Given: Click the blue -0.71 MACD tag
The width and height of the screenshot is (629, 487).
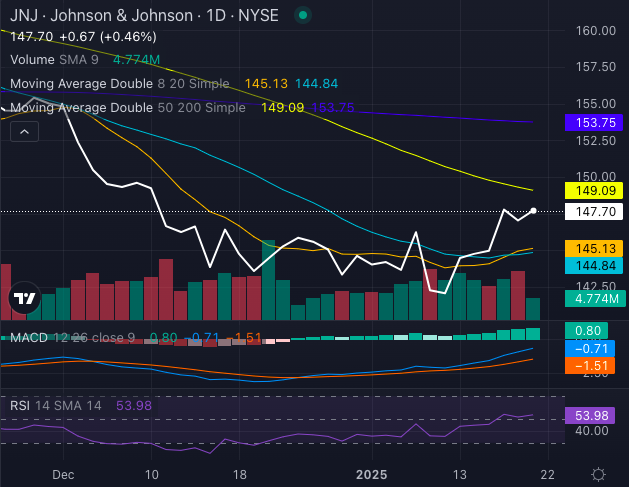Looking at the screenshot, I should [593, 349].
